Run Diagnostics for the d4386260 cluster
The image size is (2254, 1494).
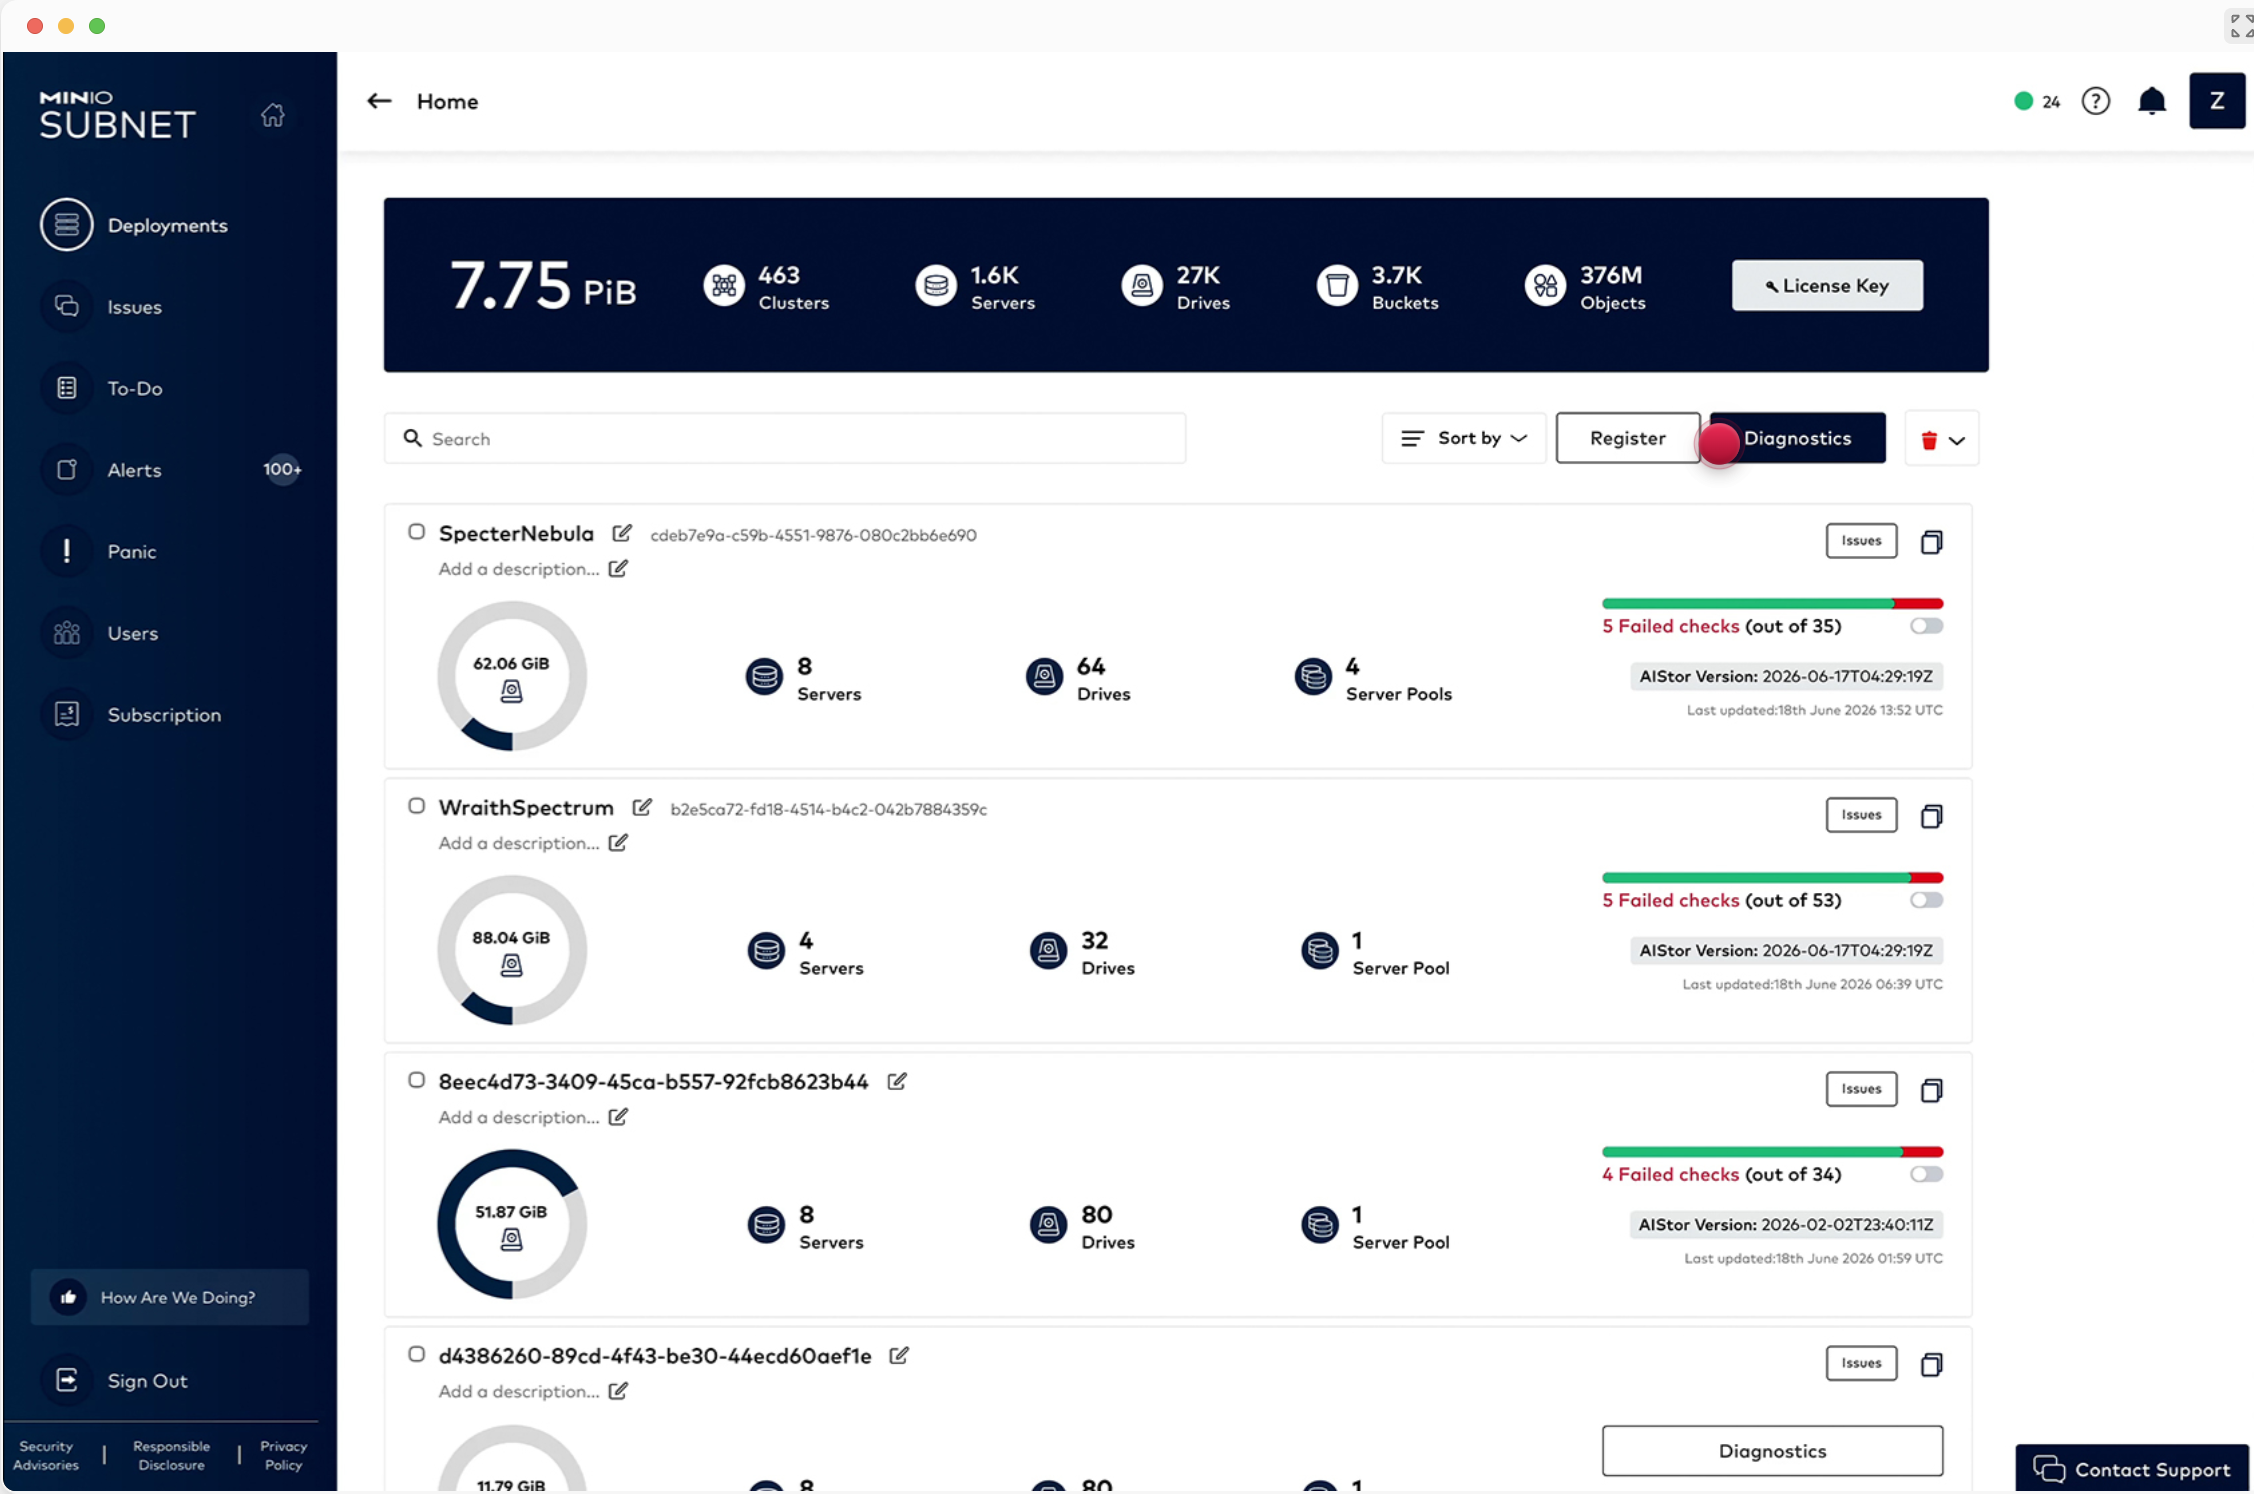(1772, 1450)
